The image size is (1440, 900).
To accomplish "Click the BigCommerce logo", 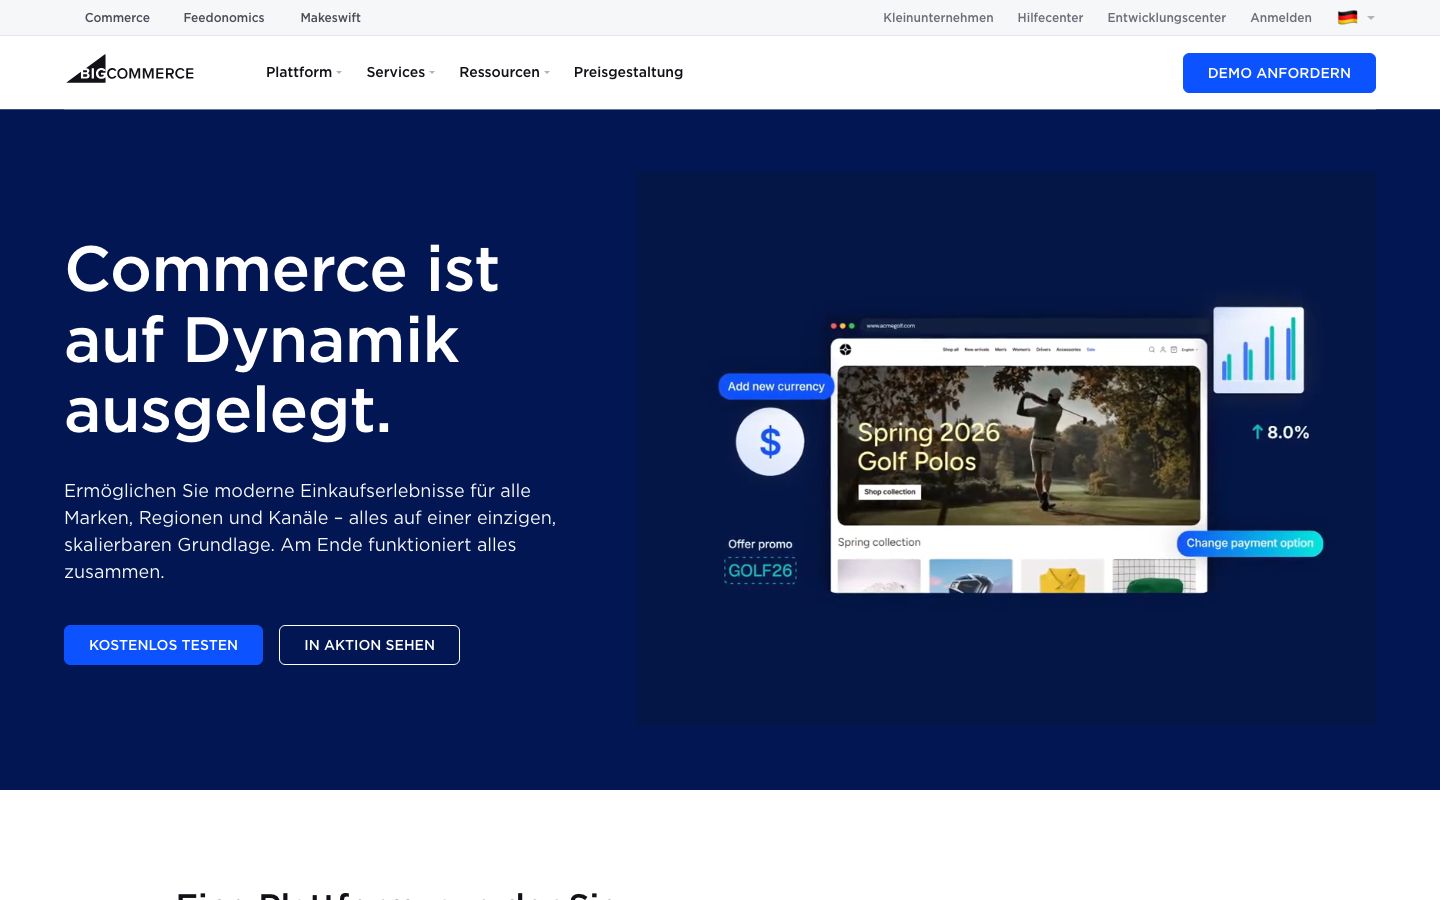I will [x=130, y=70].
